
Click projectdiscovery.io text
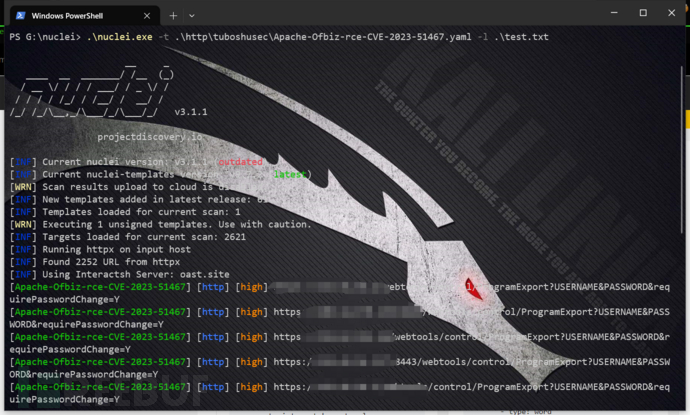pyautogui.click(x=150, y=137)
